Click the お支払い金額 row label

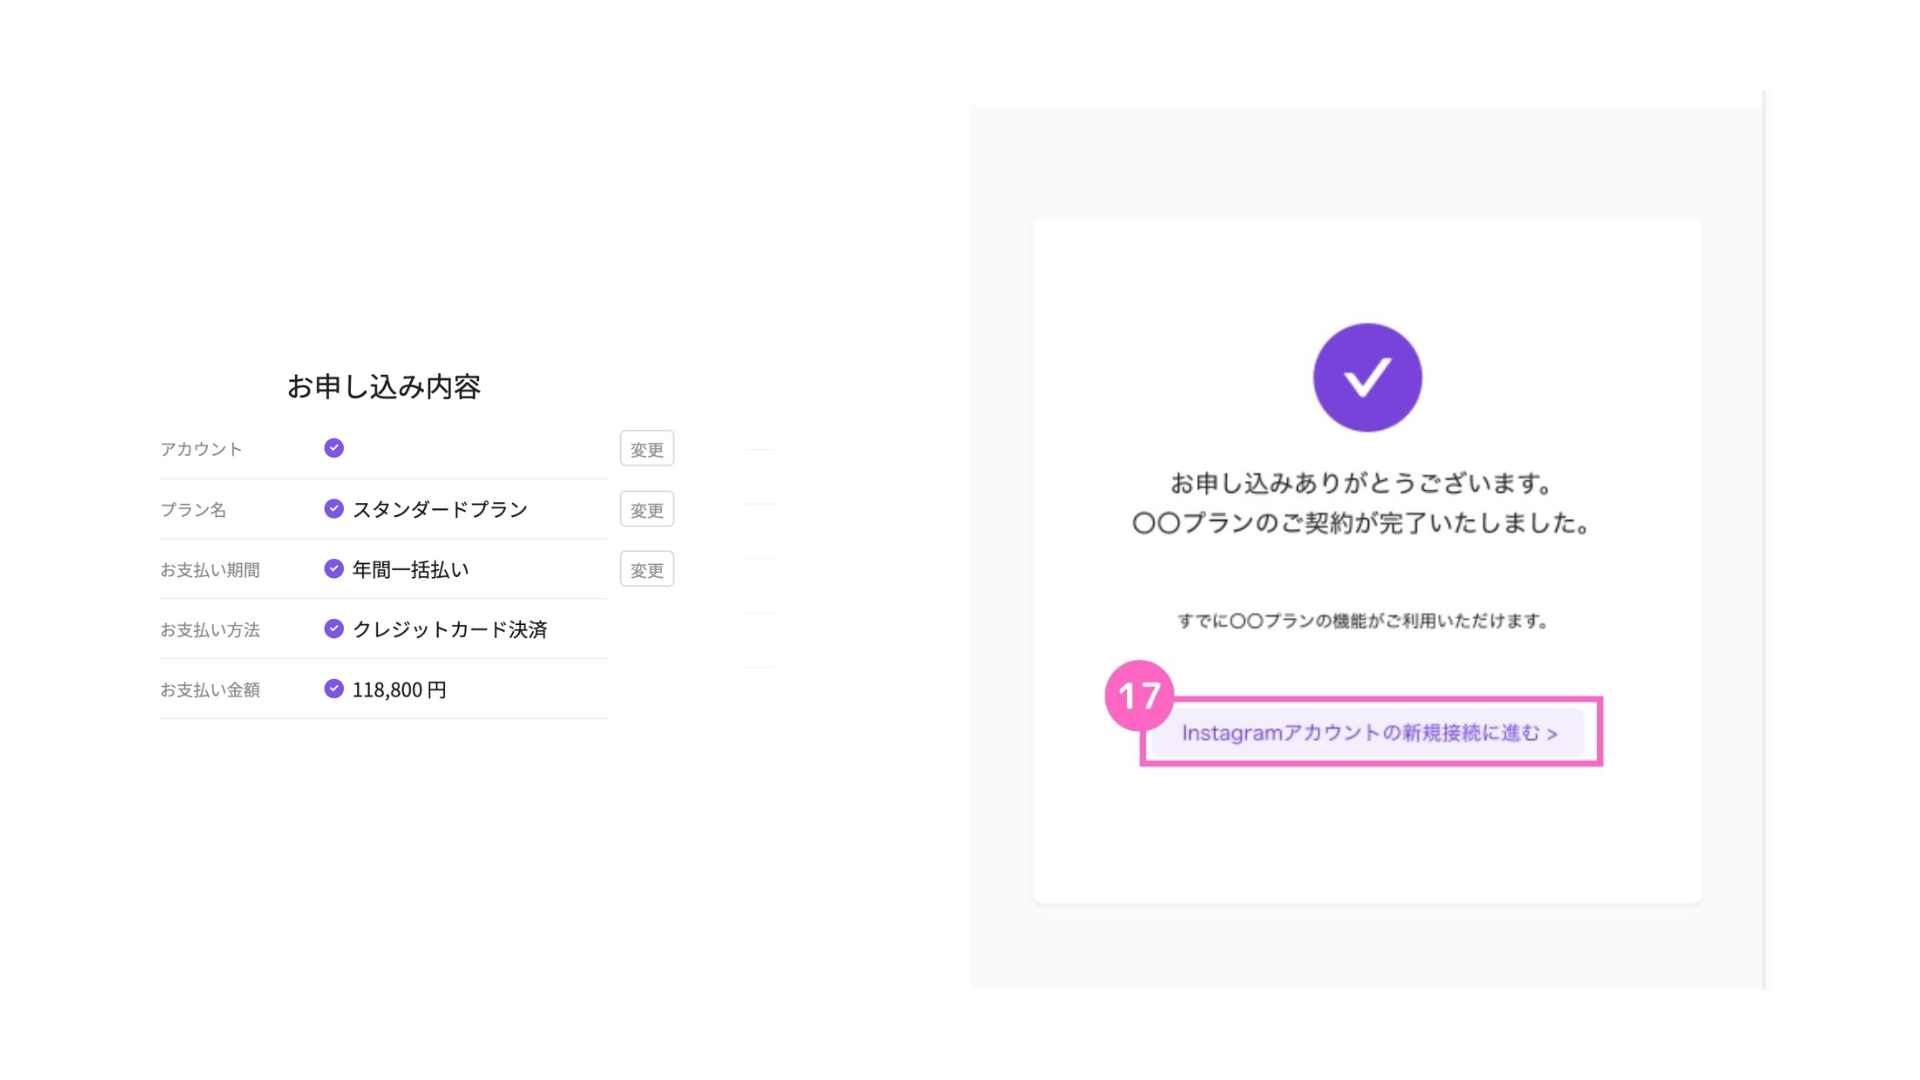pyautogui.click(x=210, y=690)
